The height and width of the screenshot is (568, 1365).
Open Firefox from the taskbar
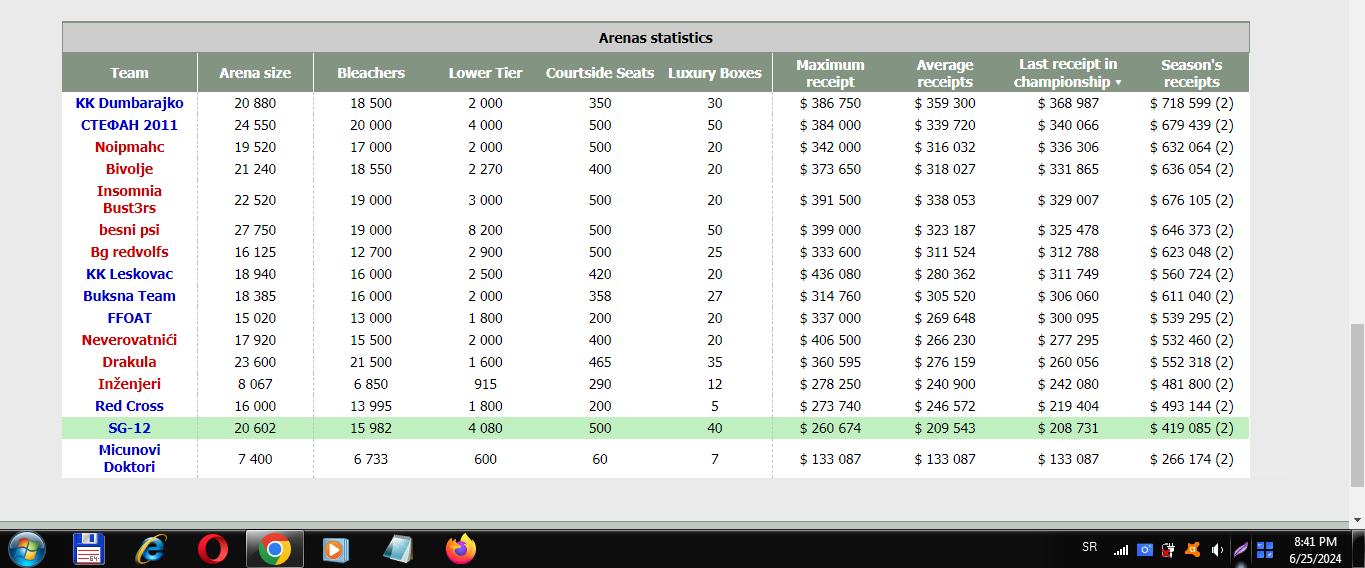(461, 549)
